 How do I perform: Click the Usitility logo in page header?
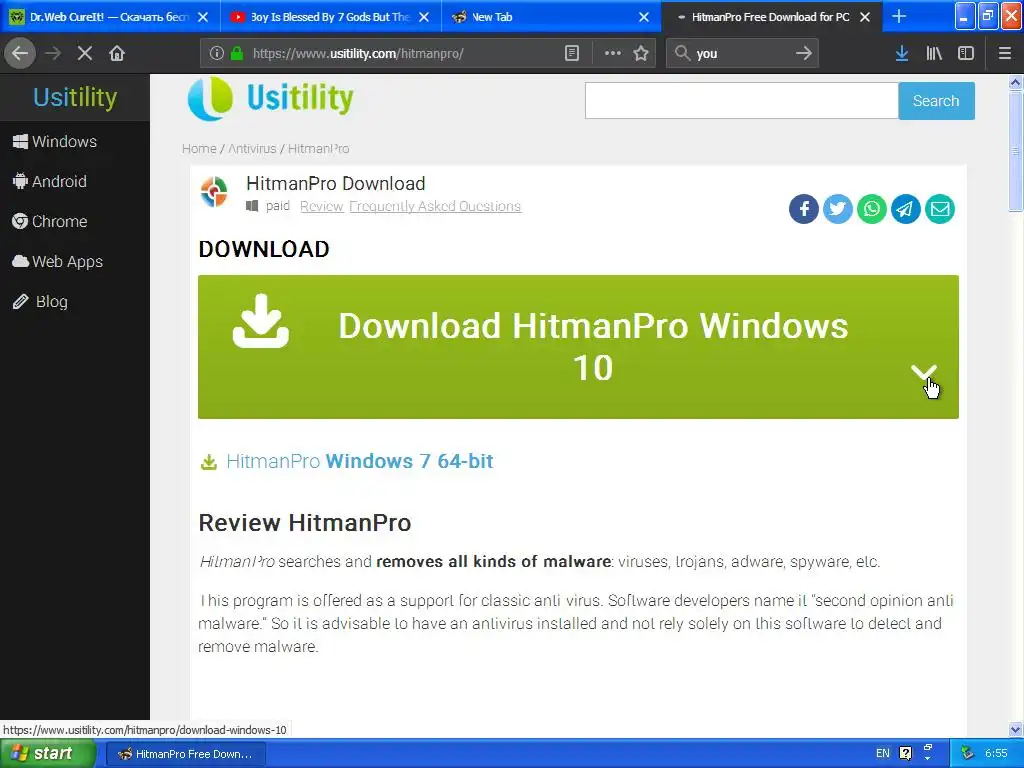(x=270, y=99)
